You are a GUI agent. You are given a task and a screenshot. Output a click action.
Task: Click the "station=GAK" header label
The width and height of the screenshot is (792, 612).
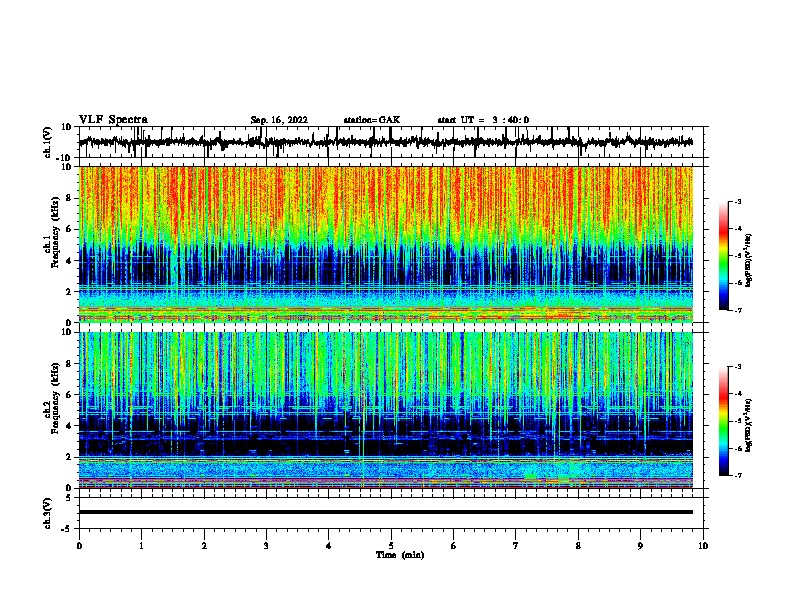coord(372,120)
